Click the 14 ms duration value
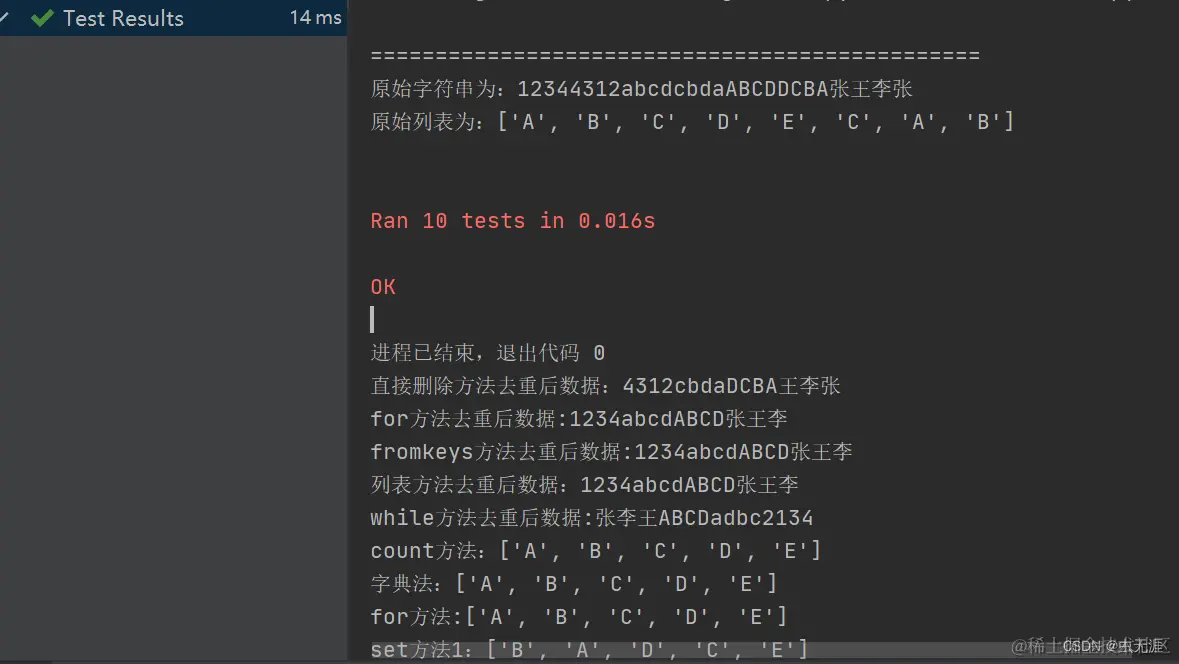1179x664 pixels. tap(315, 17)
